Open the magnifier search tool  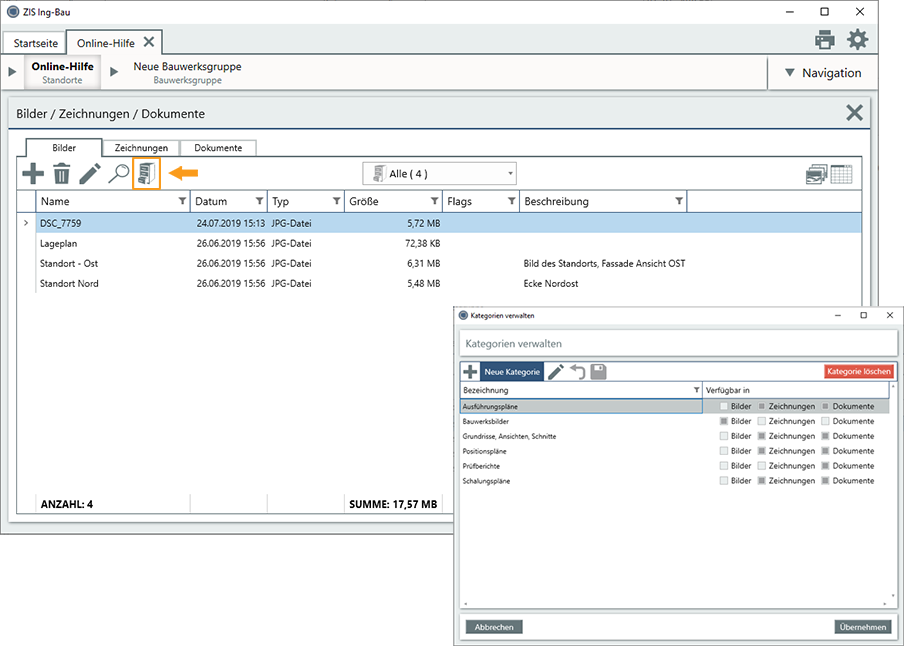[x=118, y=174]
